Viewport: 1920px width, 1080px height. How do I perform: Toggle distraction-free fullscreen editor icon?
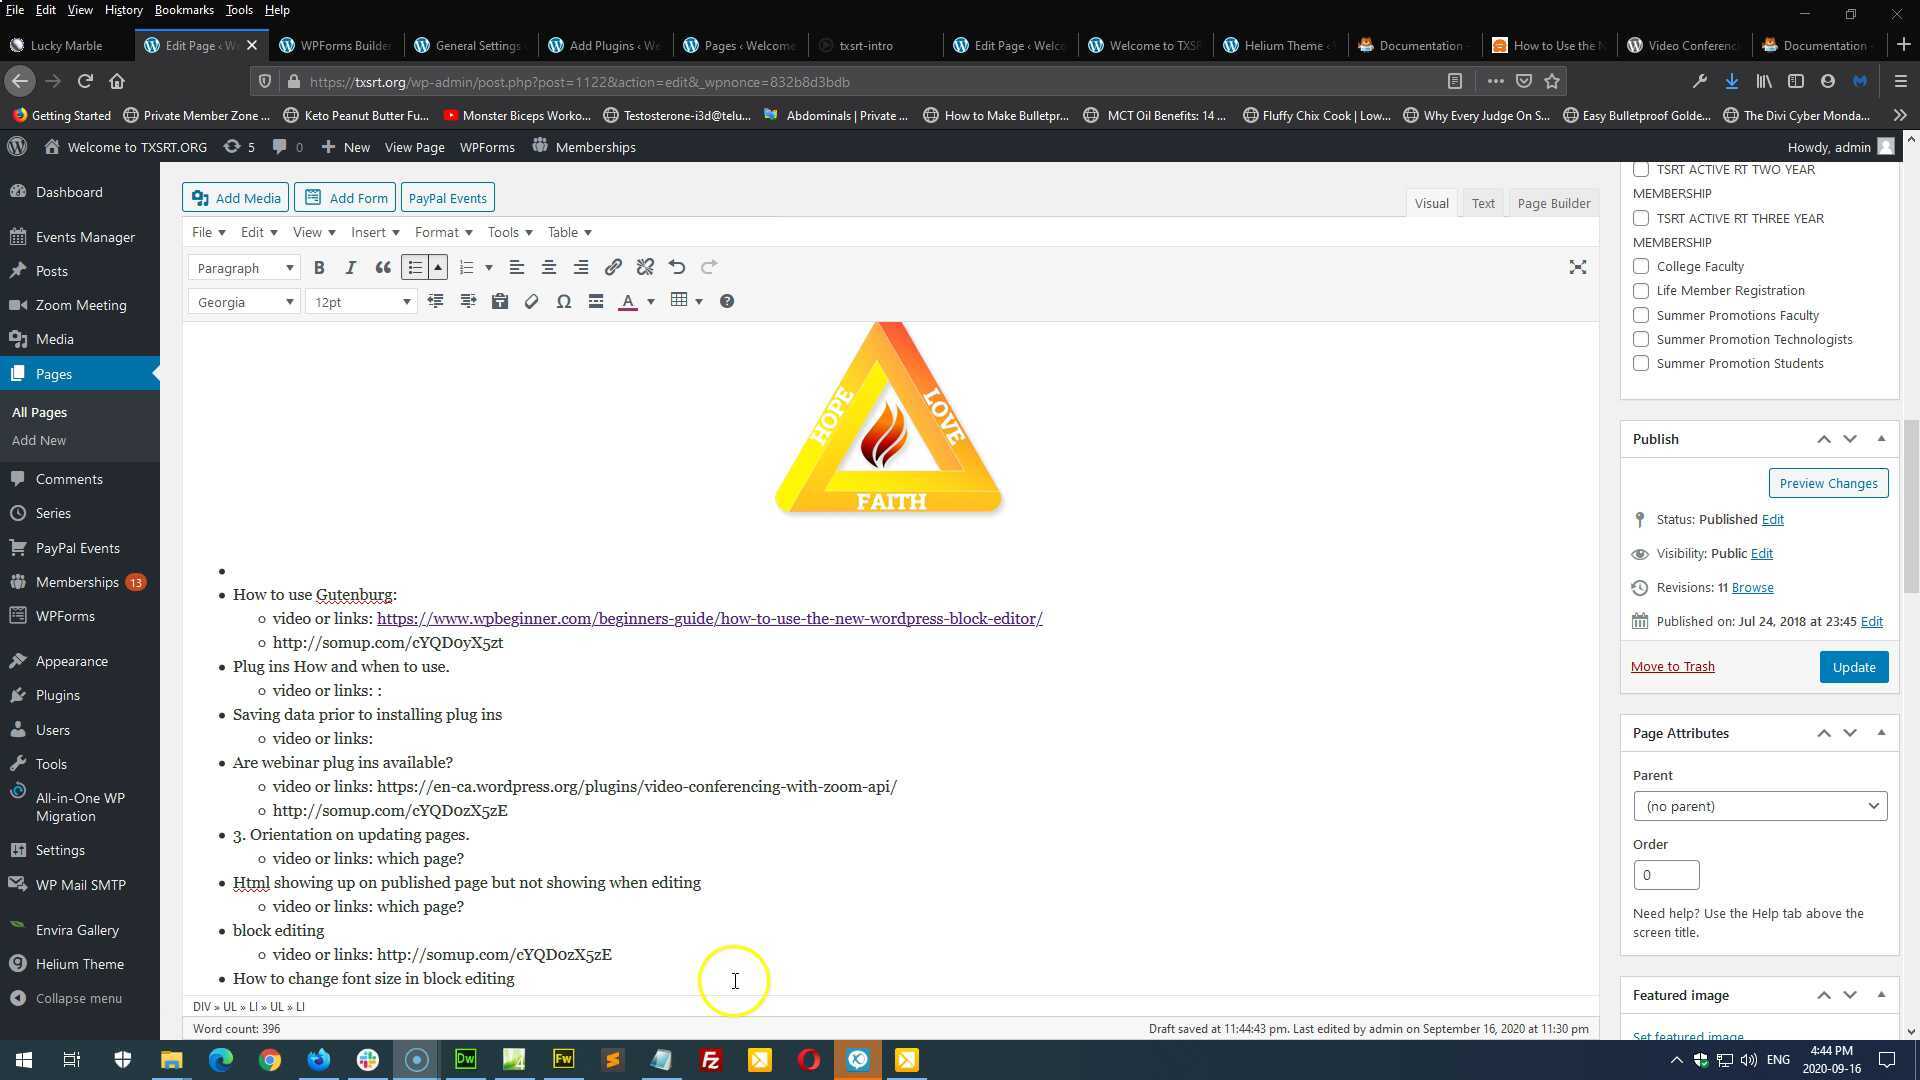point(1577,268)
